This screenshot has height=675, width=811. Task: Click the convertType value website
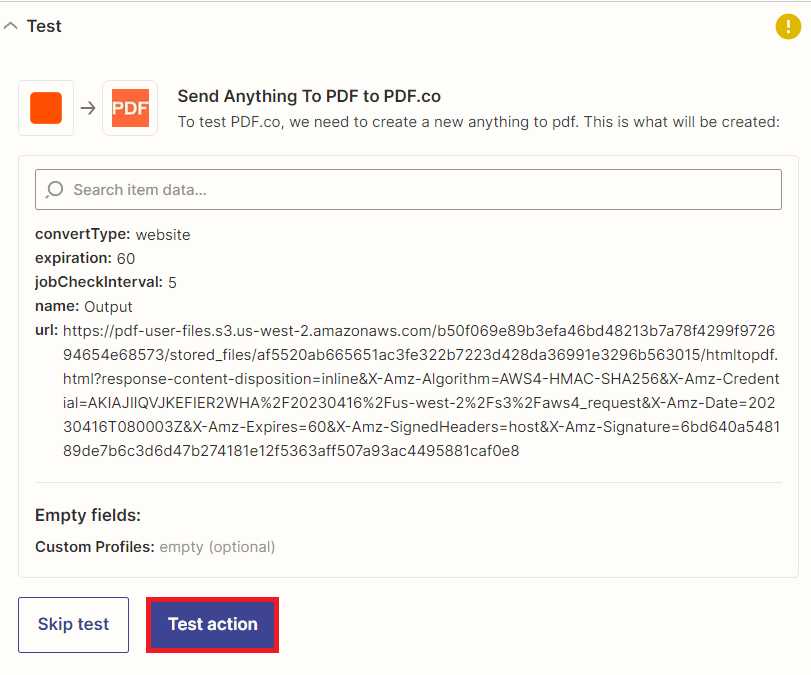[x=163, y=235]
